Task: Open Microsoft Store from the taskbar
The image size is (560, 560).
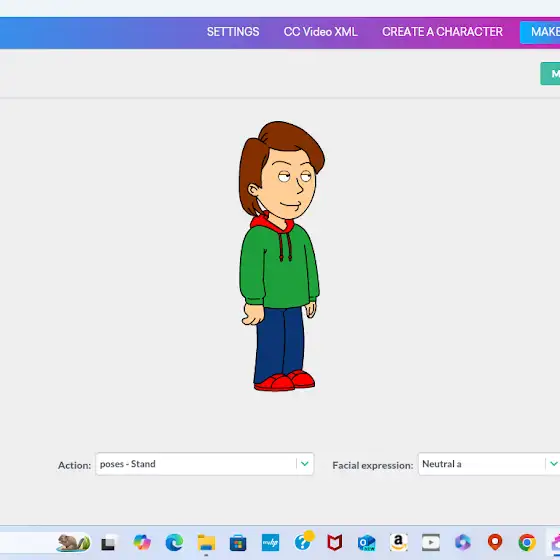Action: point(238,543)
